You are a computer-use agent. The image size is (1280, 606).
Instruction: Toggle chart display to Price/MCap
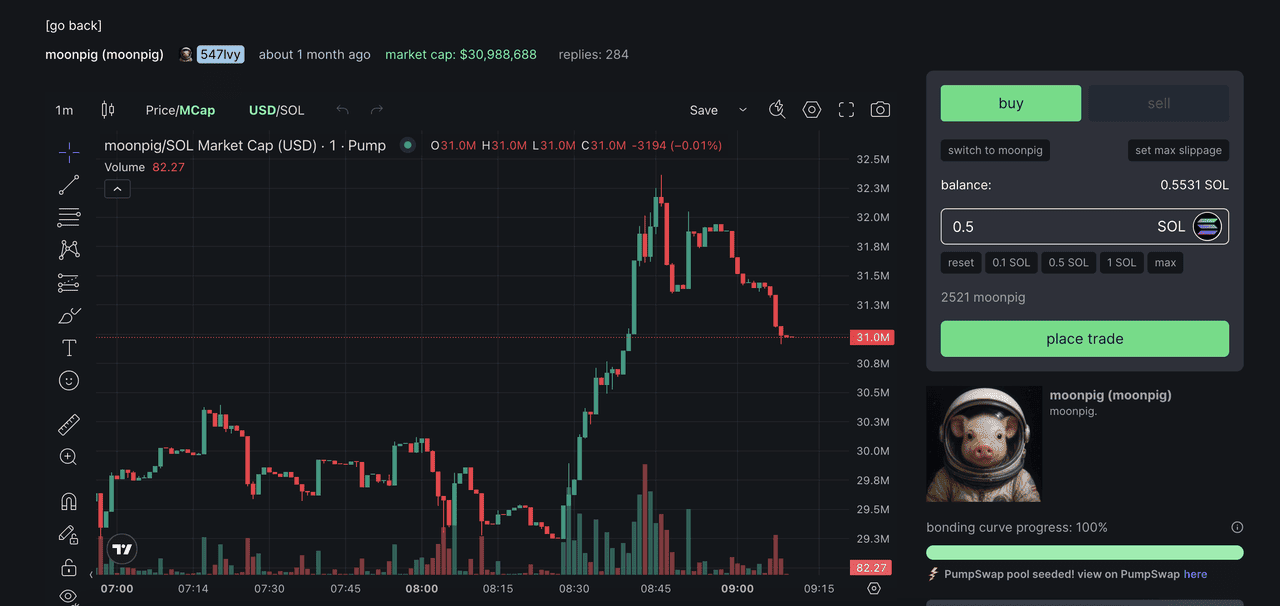180,110
